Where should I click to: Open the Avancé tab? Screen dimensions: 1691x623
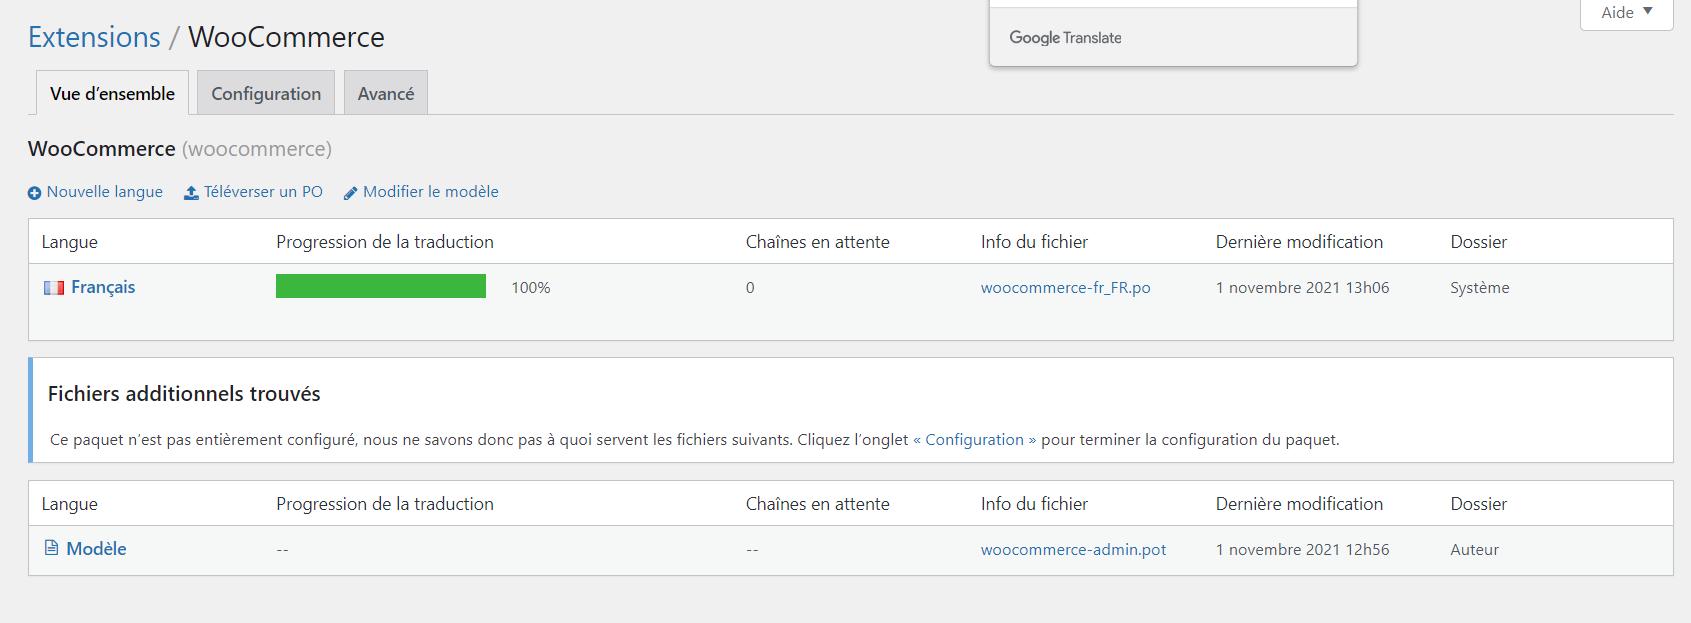[x=386, y=94]
